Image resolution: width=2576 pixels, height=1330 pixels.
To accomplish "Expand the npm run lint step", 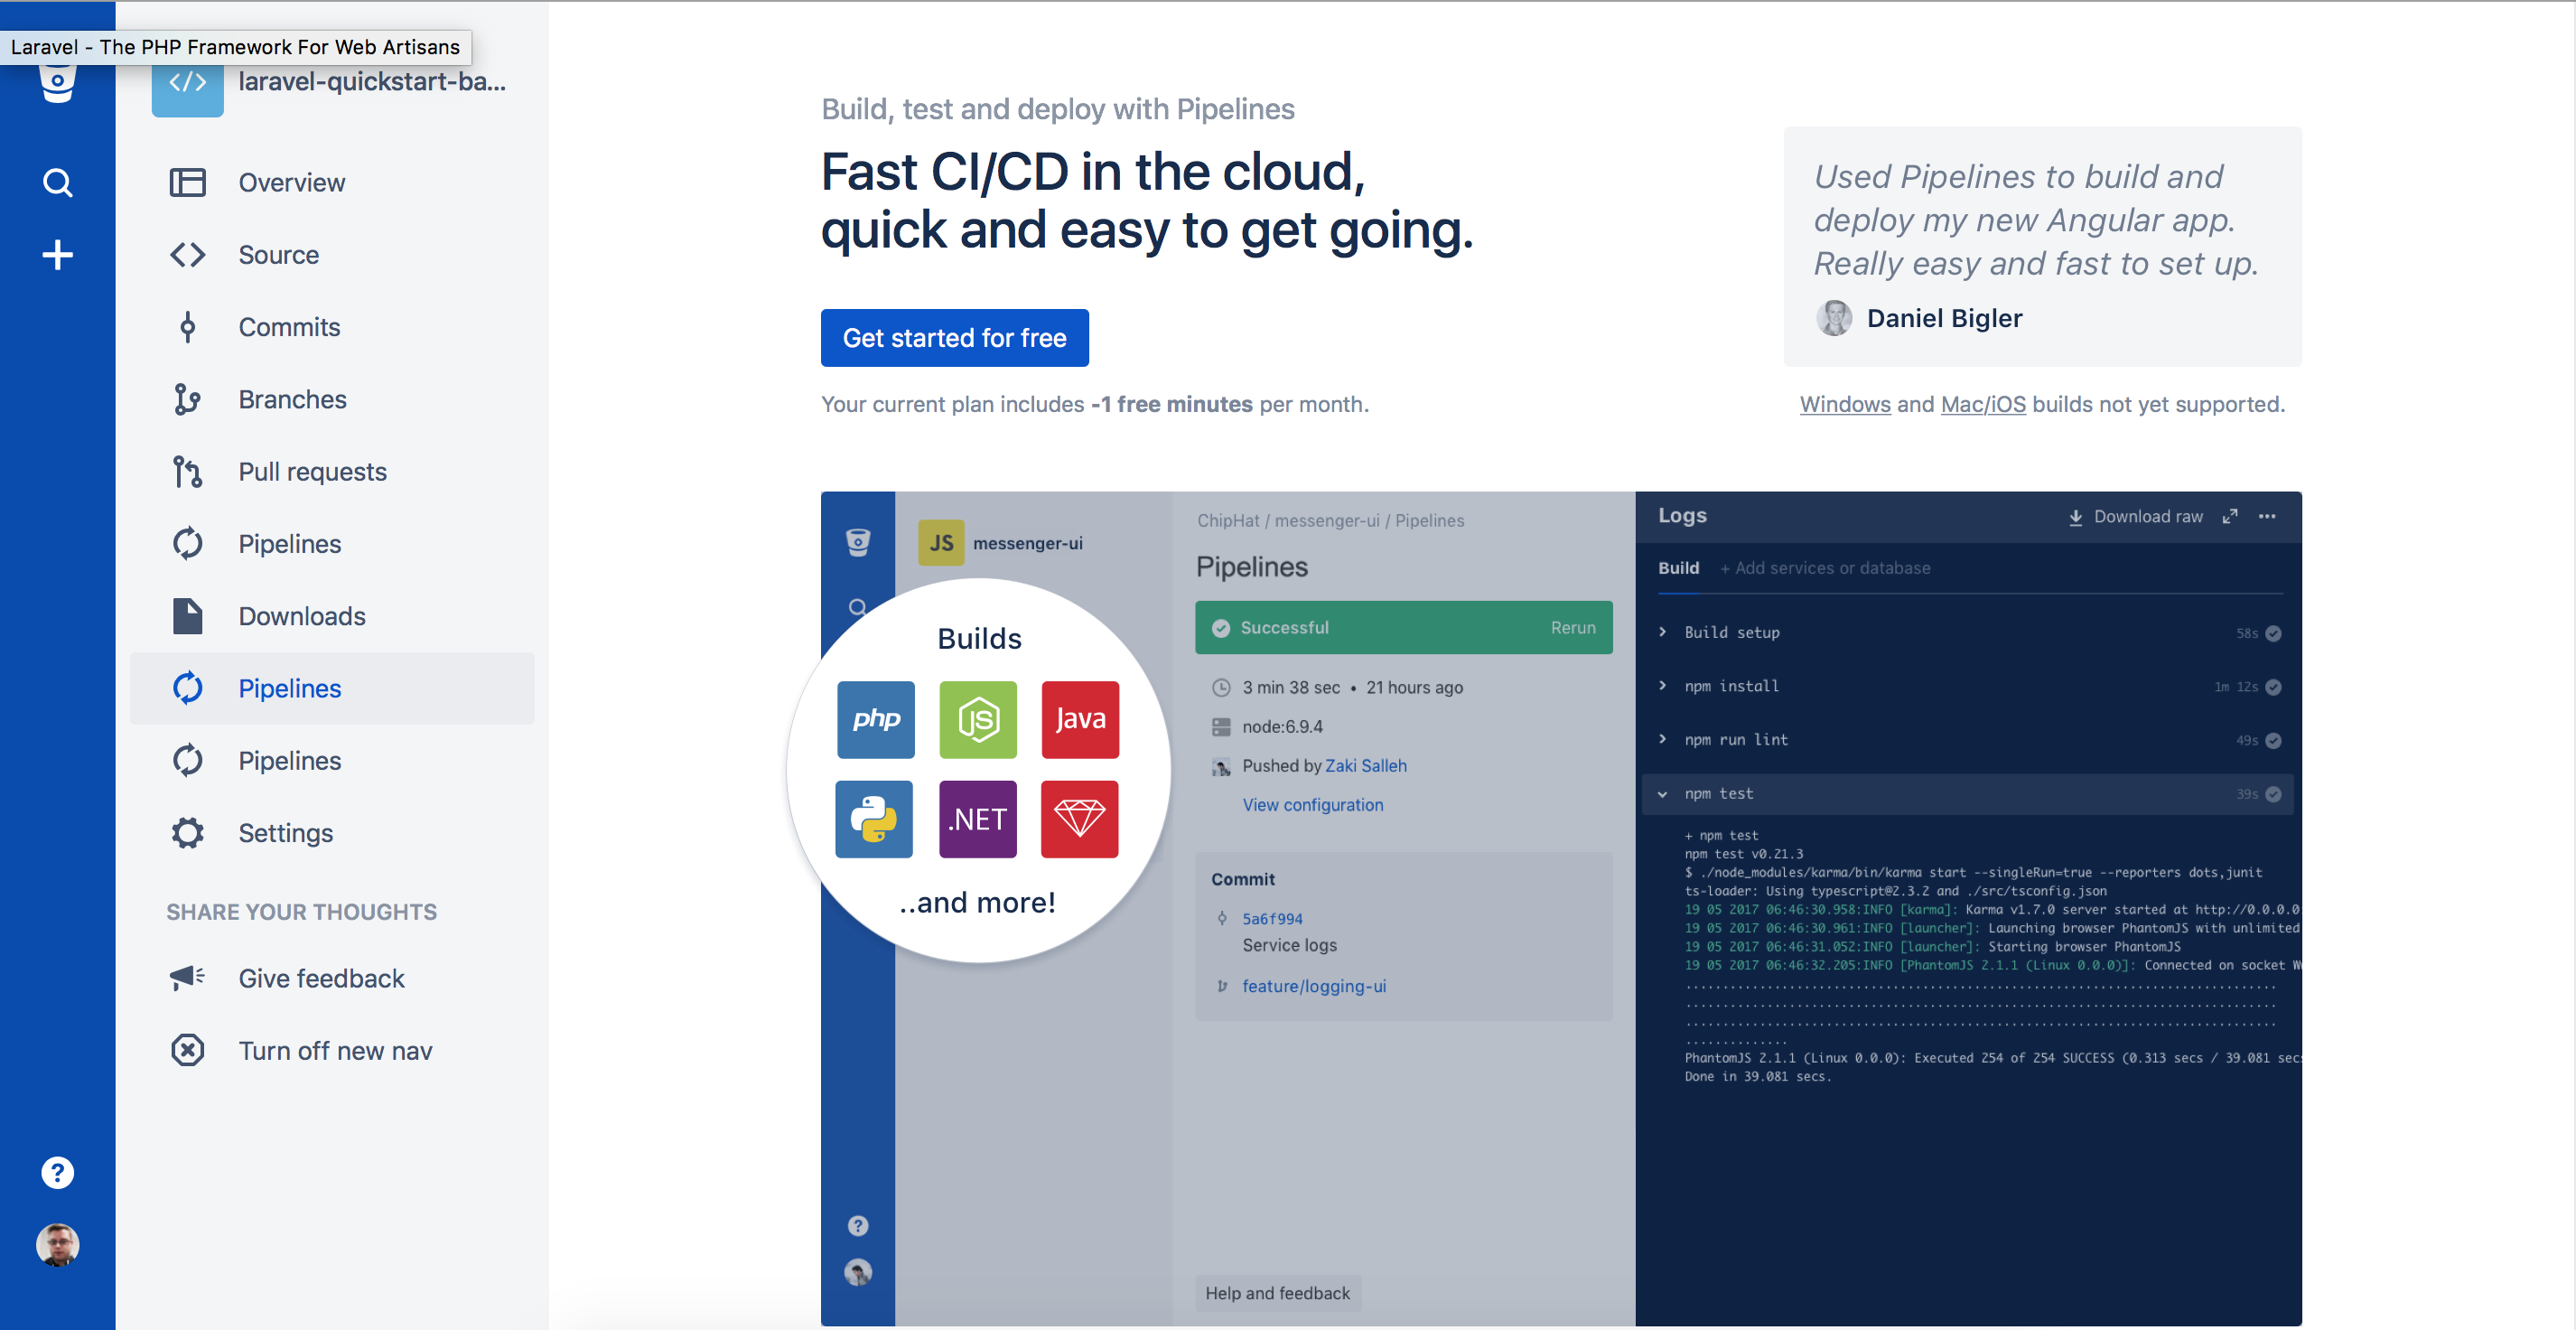I will 1662,739.
